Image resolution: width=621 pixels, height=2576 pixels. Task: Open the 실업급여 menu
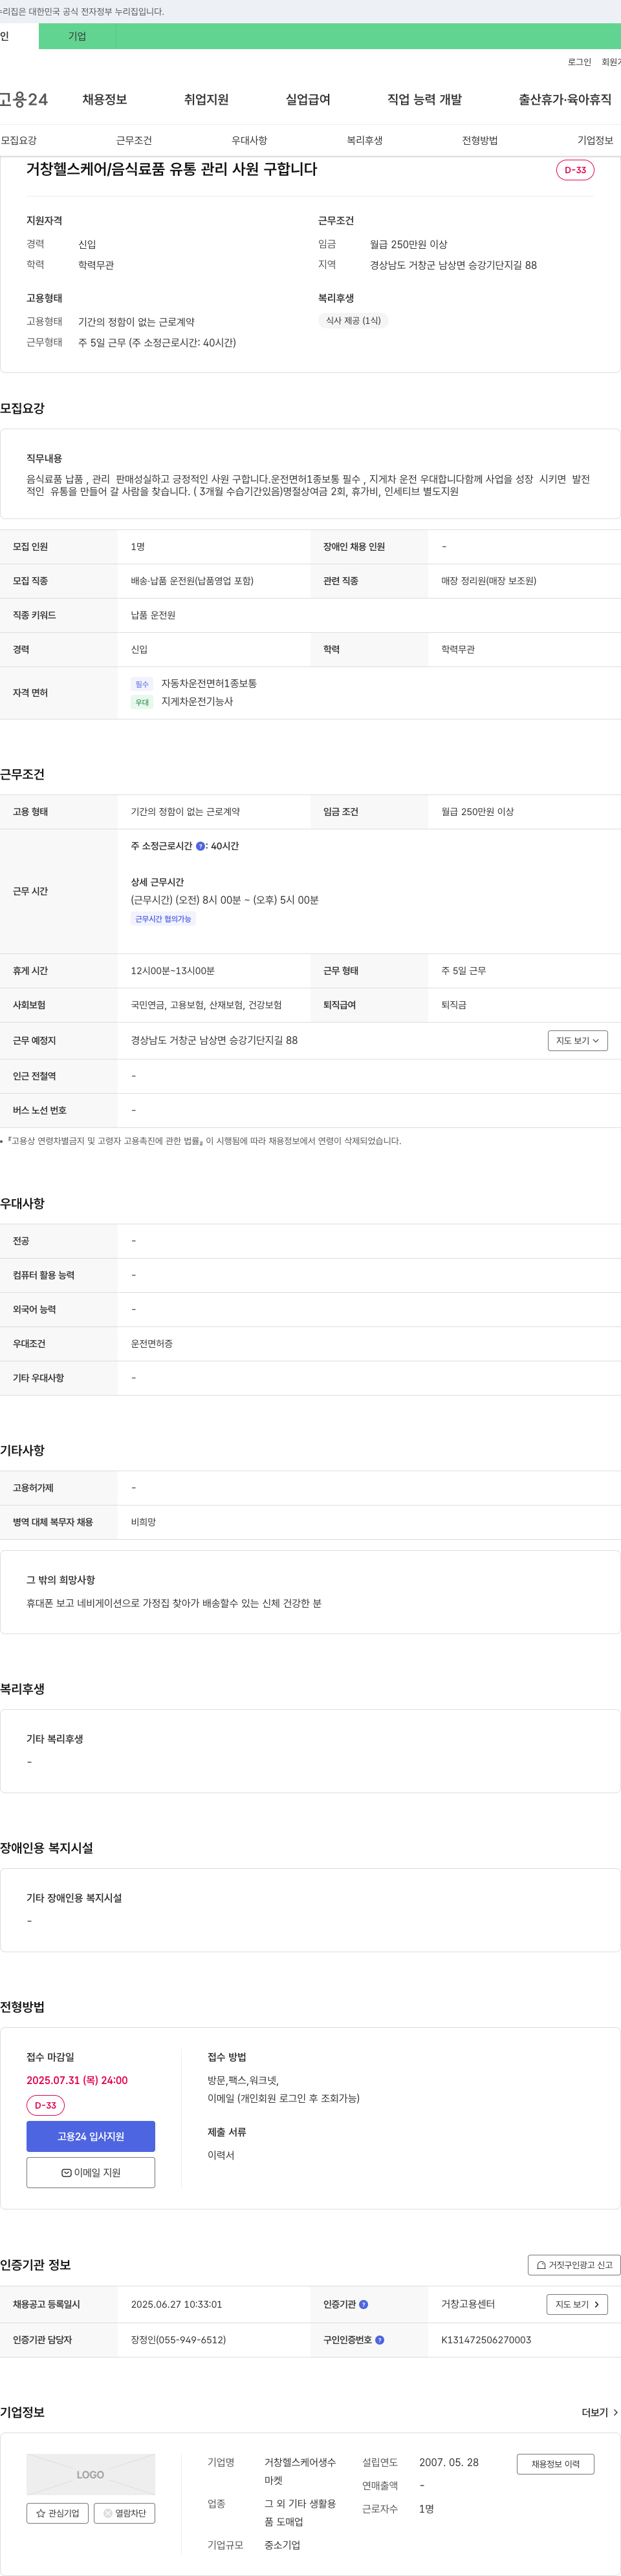click(308, 99)
